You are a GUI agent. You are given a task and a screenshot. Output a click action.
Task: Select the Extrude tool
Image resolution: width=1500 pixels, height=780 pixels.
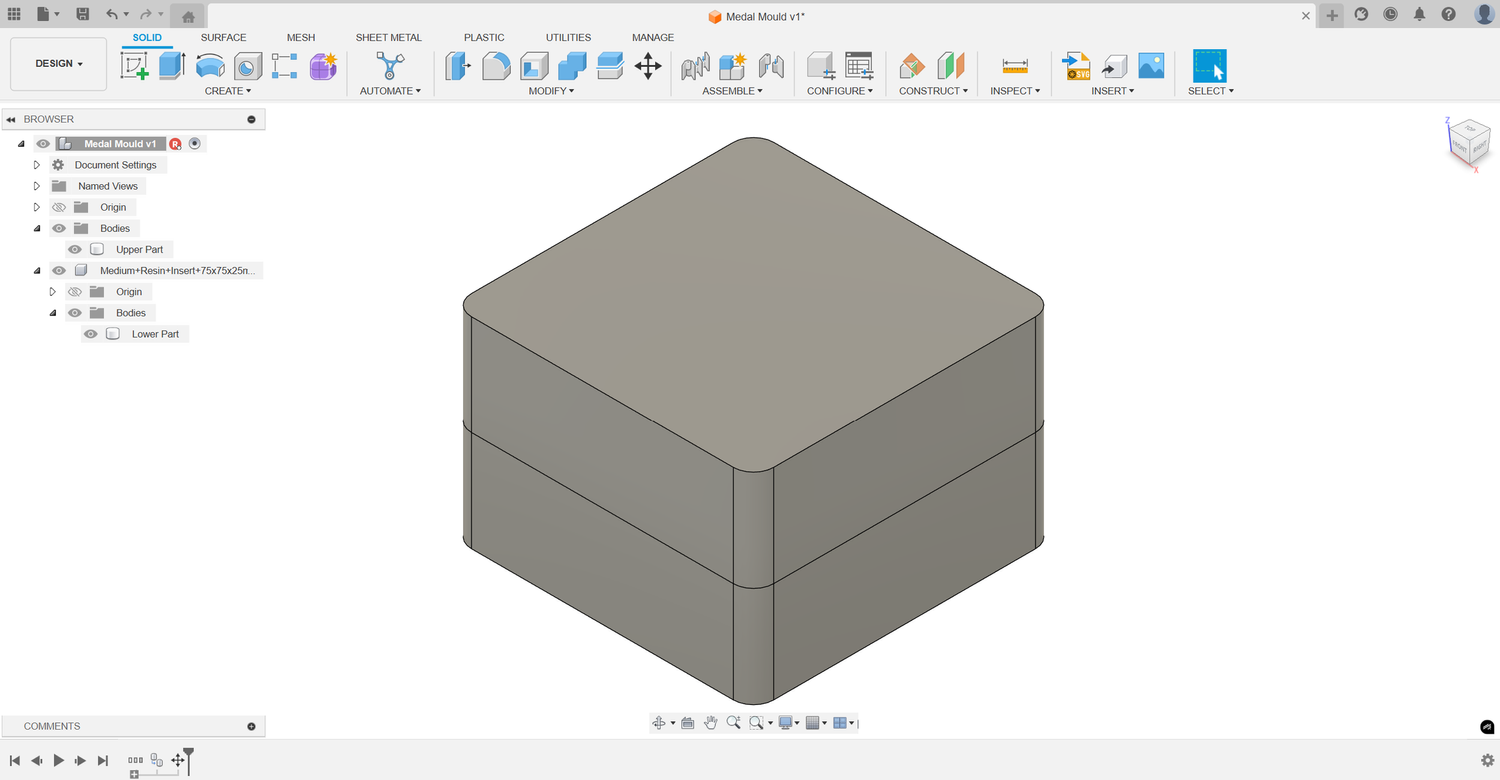[172, 66]
